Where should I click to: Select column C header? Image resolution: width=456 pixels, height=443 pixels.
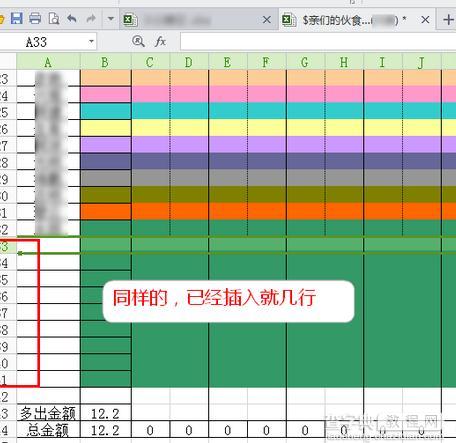pyautogui.click(x=150, y=62)
